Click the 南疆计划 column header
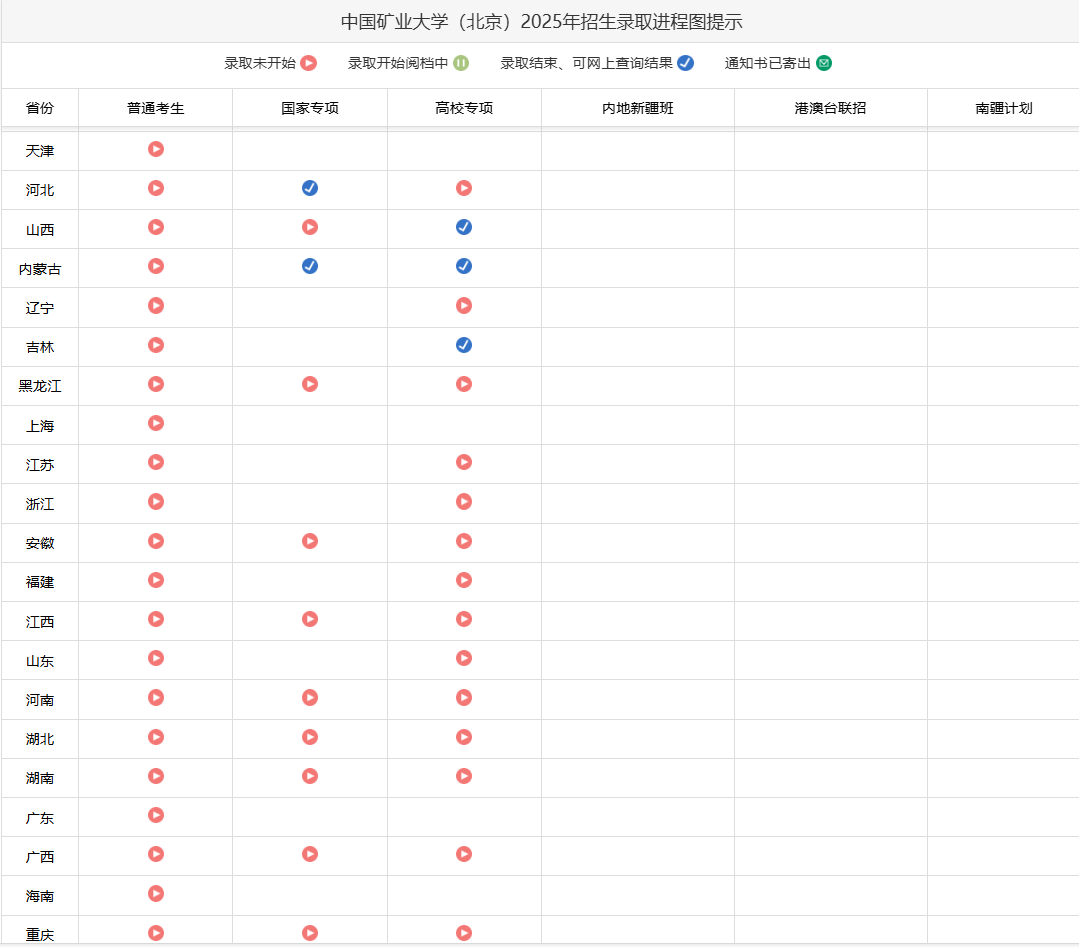This screenshot has width=1079, height=947. 1003,108
